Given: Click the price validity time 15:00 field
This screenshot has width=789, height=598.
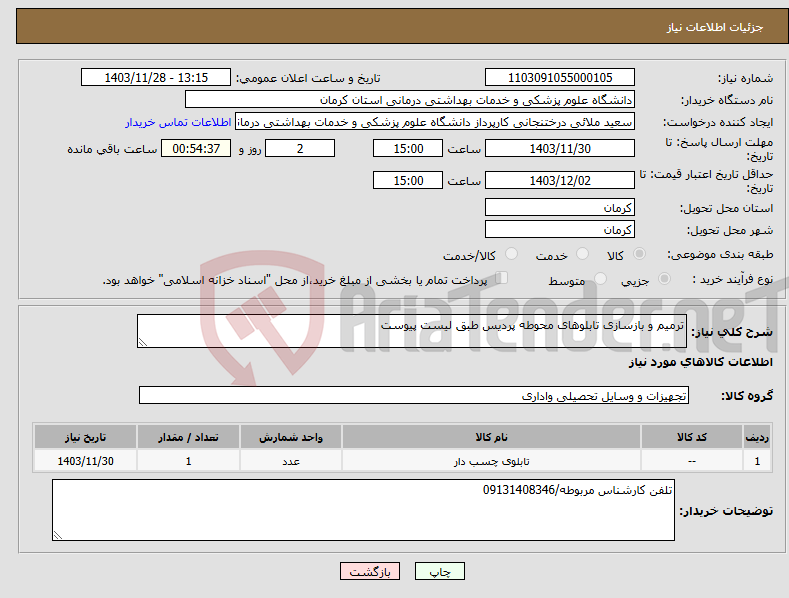Looking at the screenshot, I should tap(408, 180).
